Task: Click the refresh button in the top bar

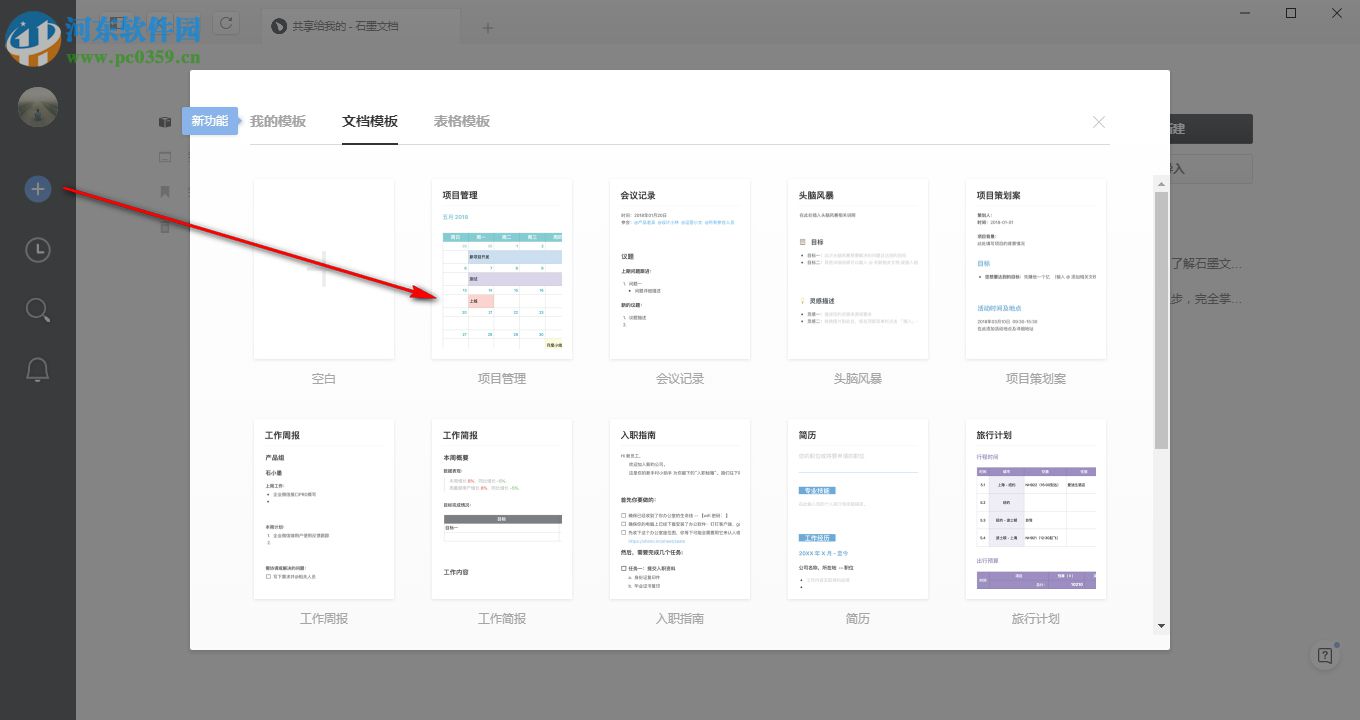Action: click(x=226, y=23)
